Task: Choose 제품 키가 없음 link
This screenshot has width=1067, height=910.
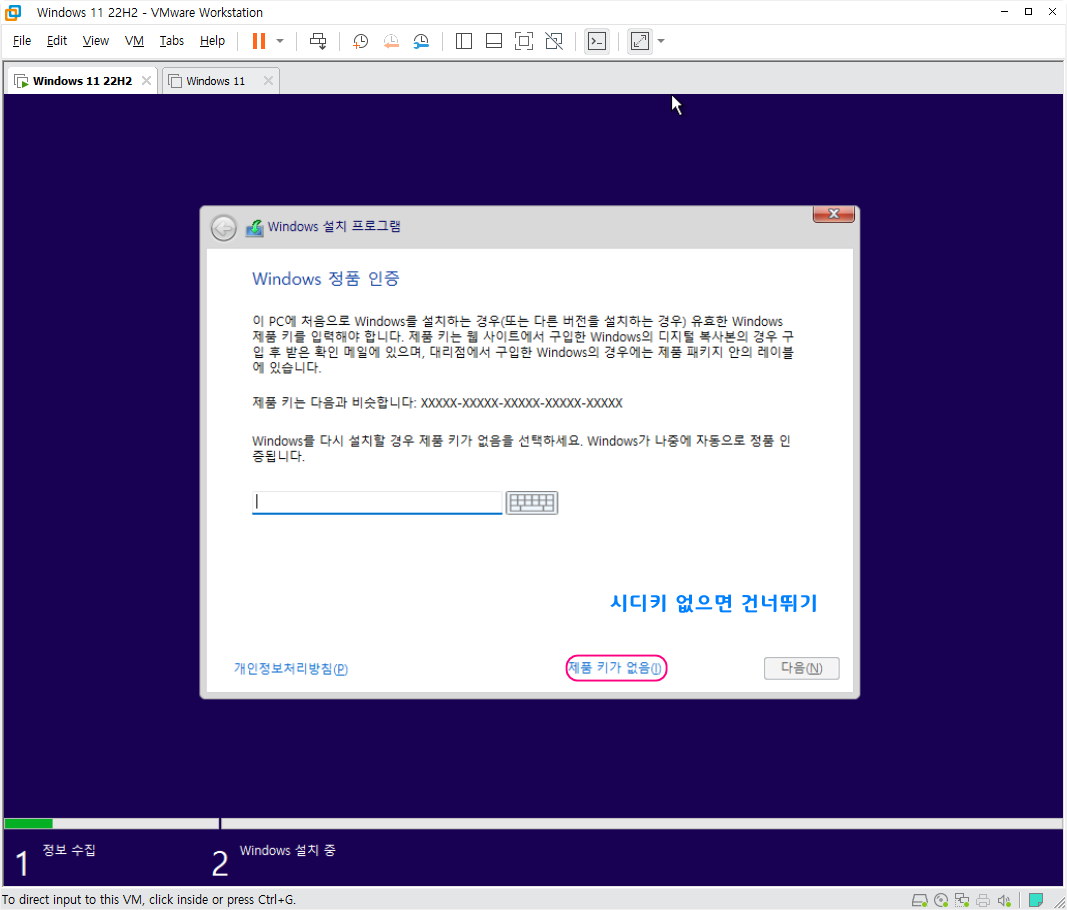Action: (615, 668)
